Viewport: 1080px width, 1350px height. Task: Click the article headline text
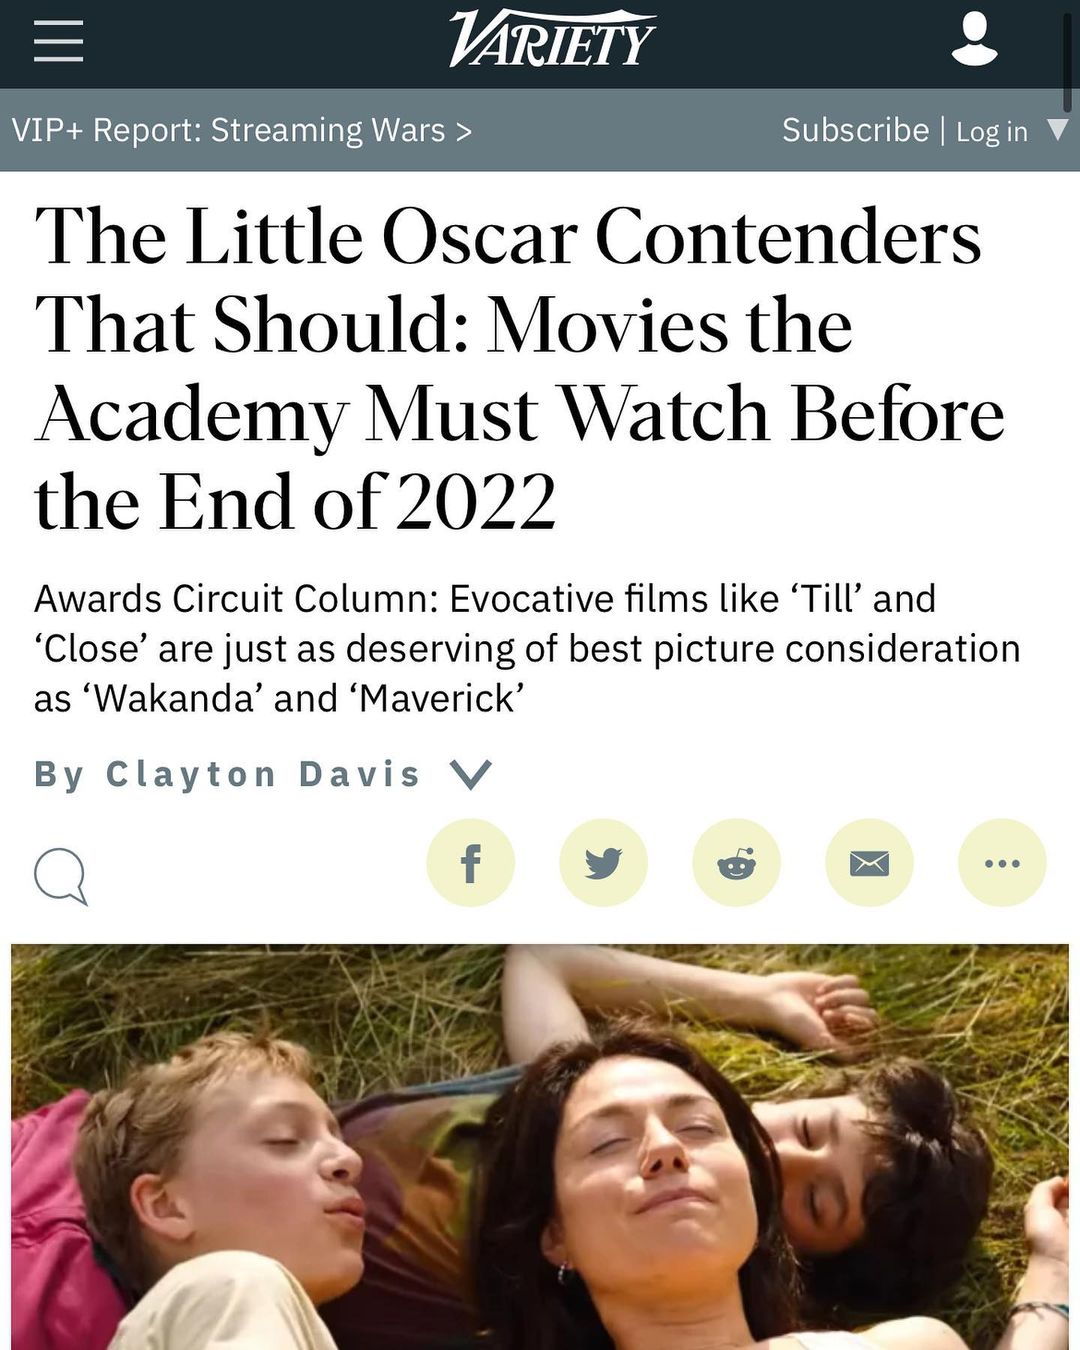pyautogui.click(x=519, y=368)
